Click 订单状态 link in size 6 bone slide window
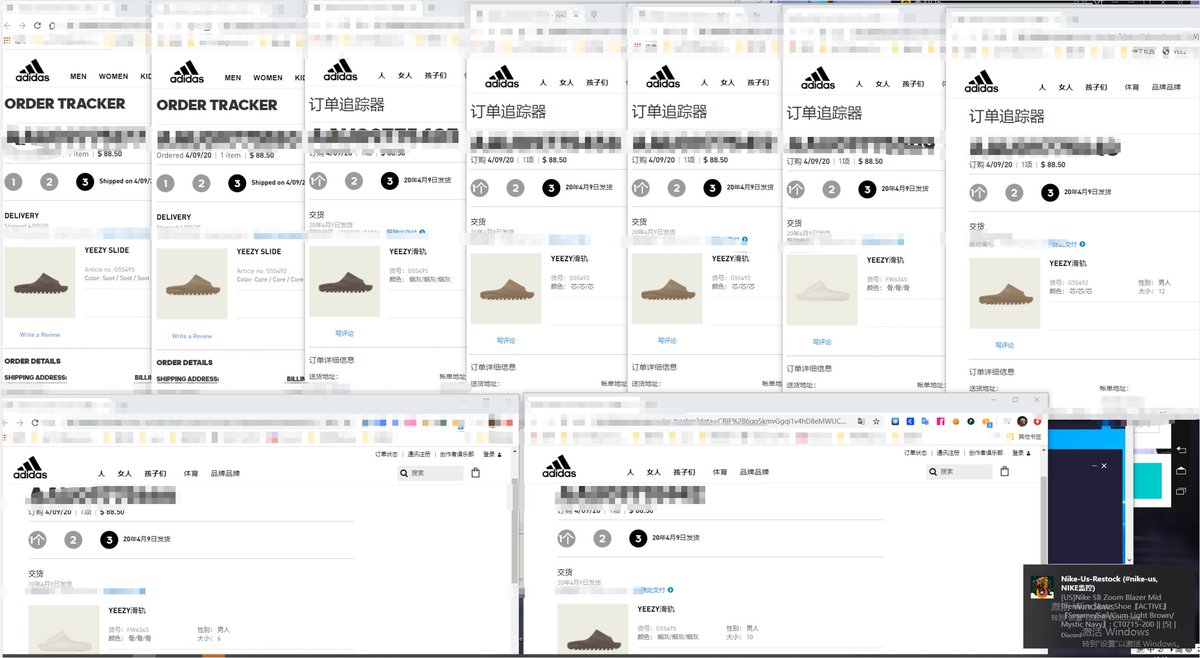The width and height of the screenshot is (1200, 658). tap(386, 453)
